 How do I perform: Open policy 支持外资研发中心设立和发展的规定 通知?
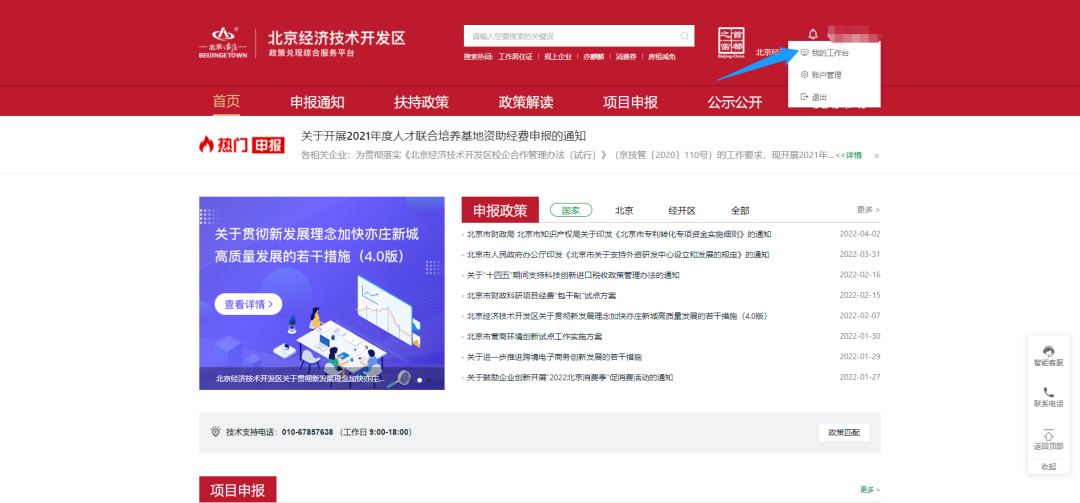(x=618, y=254)
